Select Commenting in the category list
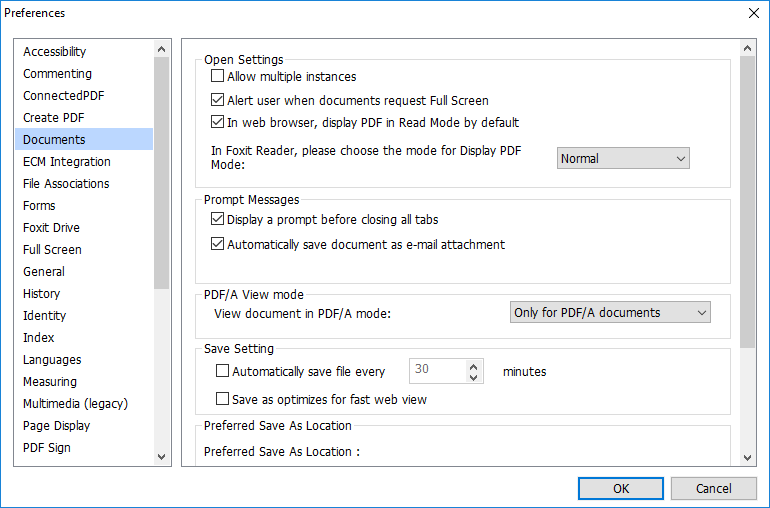770x508 pixels. (57, 74)
